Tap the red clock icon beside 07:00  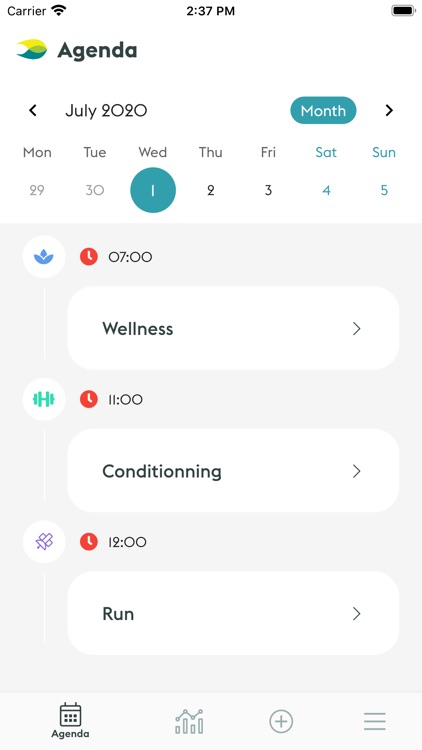(x=89, y=257)
